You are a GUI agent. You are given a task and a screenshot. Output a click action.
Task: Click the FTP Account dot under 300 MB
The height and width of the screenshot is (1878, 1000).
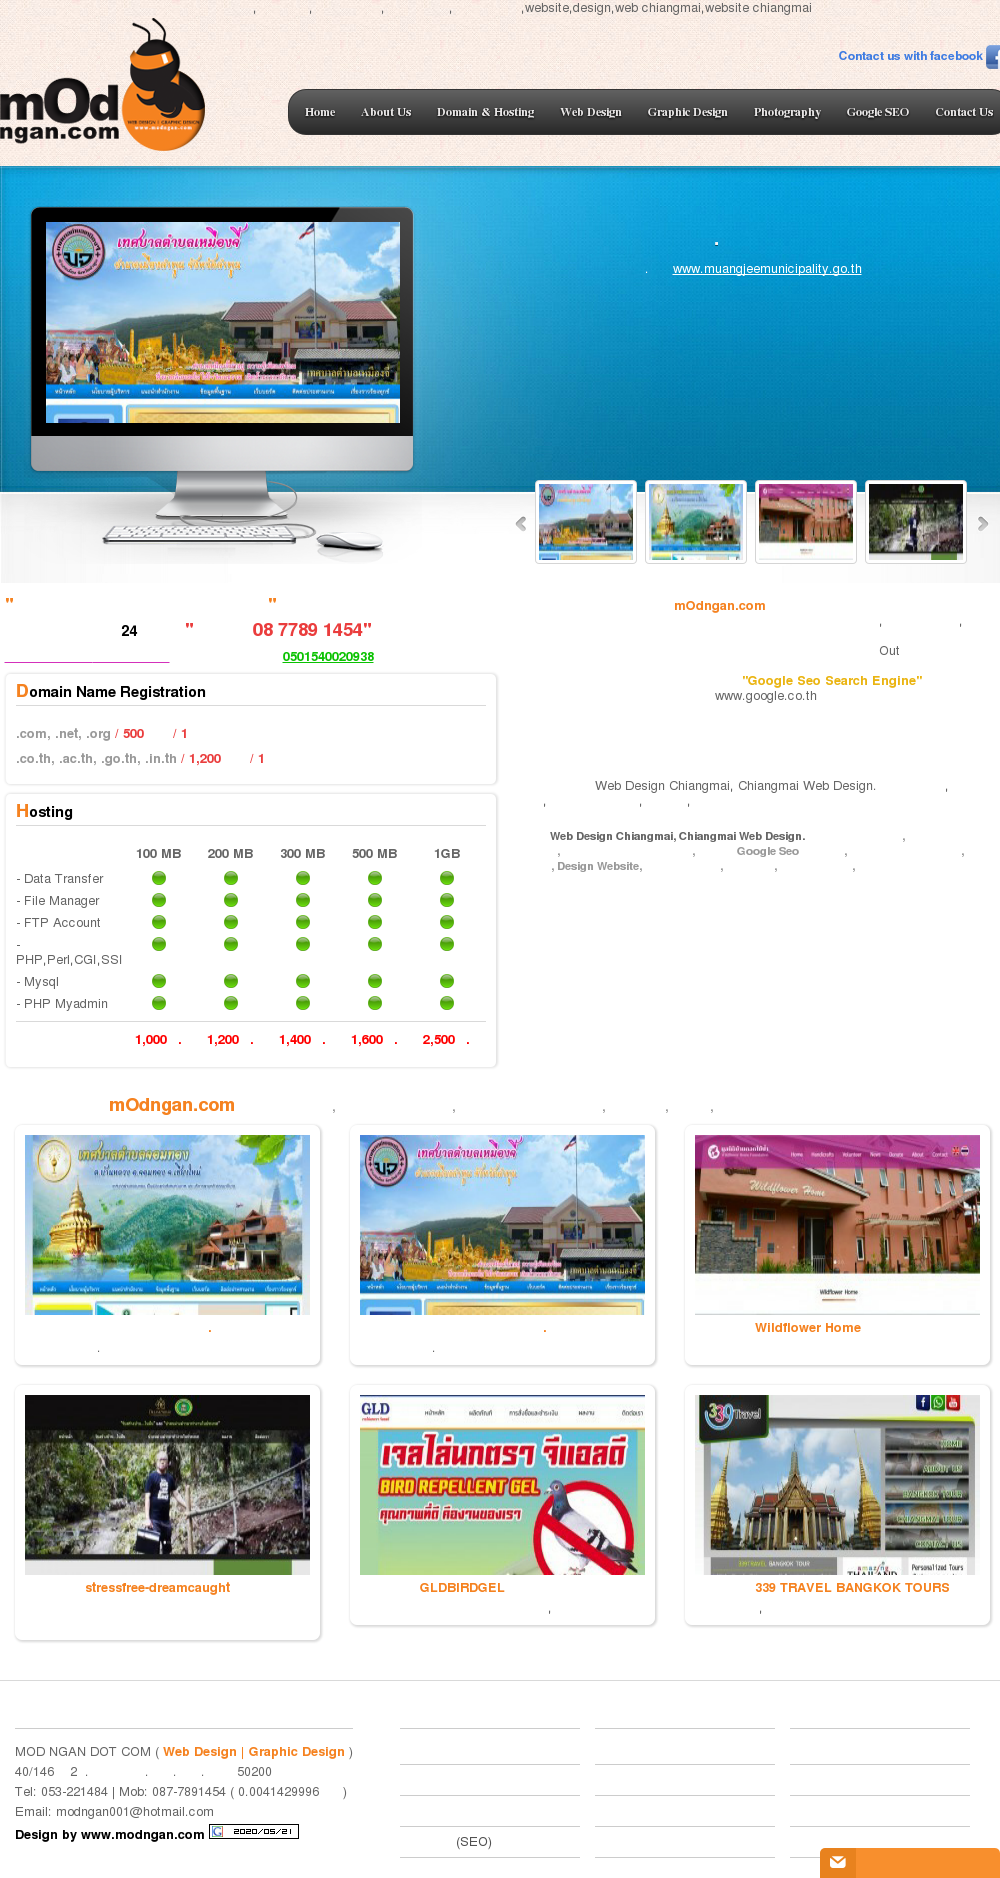point(303,922)
